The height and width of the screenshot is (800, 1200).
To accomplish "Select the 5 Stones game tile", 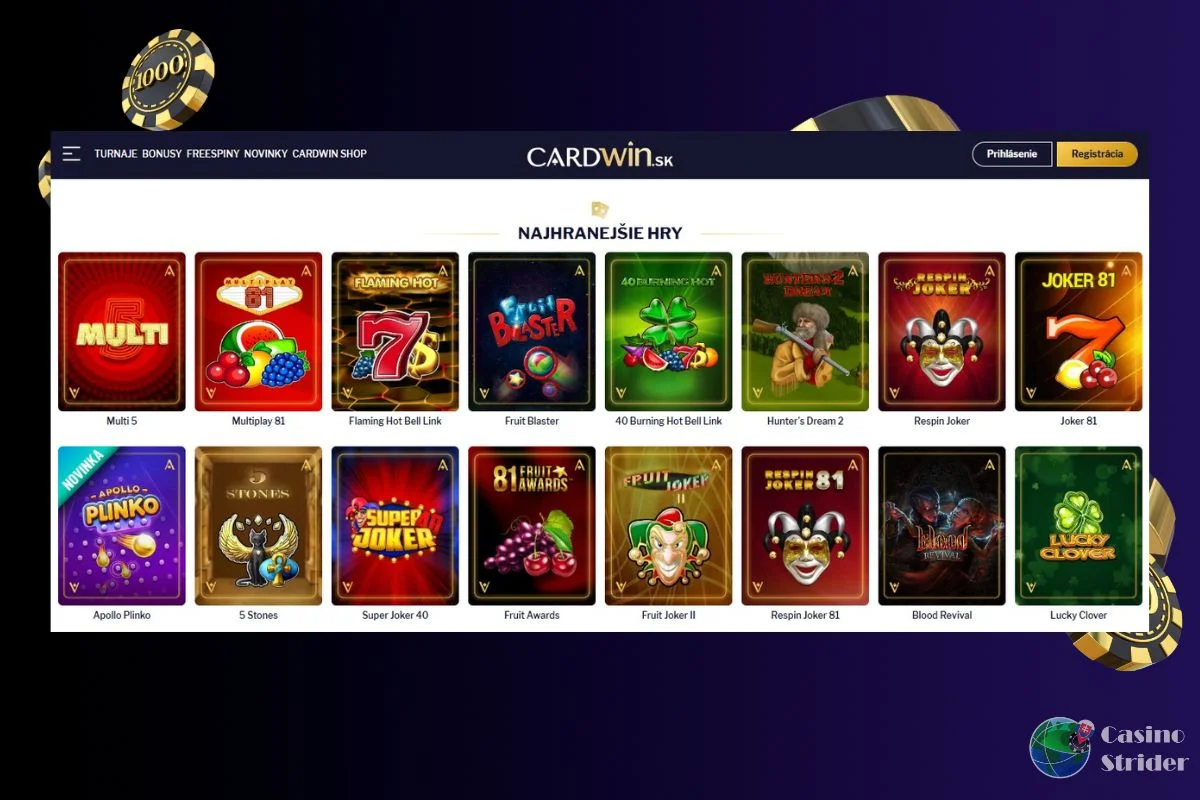I will click(258, 526).
